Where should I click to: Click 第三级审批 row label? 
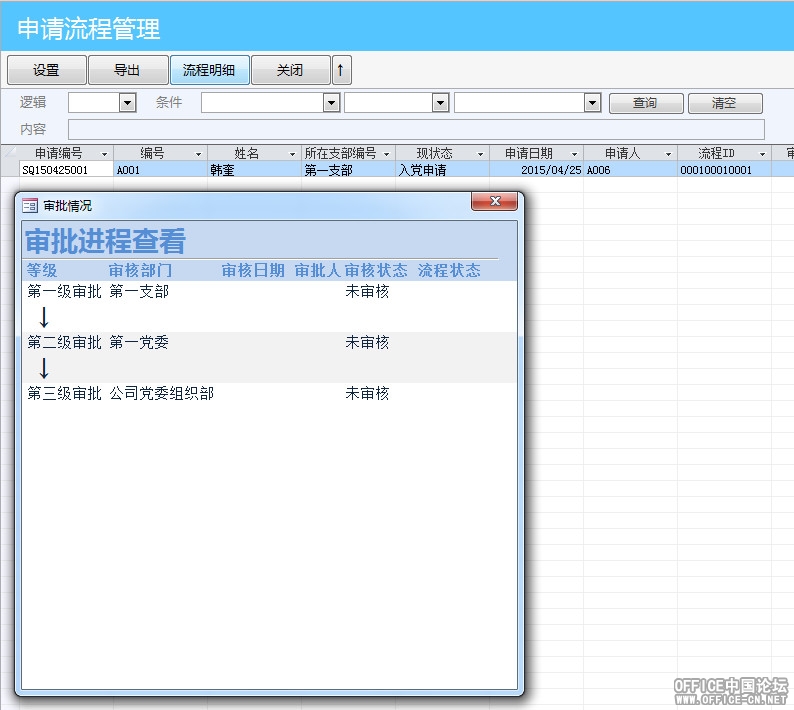pos(64,393)
